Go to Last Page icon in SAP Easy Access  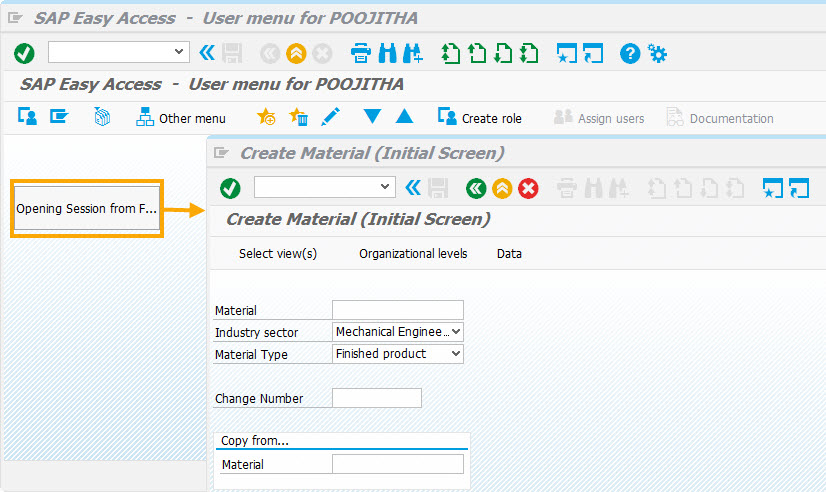click(x=529, y=53)
